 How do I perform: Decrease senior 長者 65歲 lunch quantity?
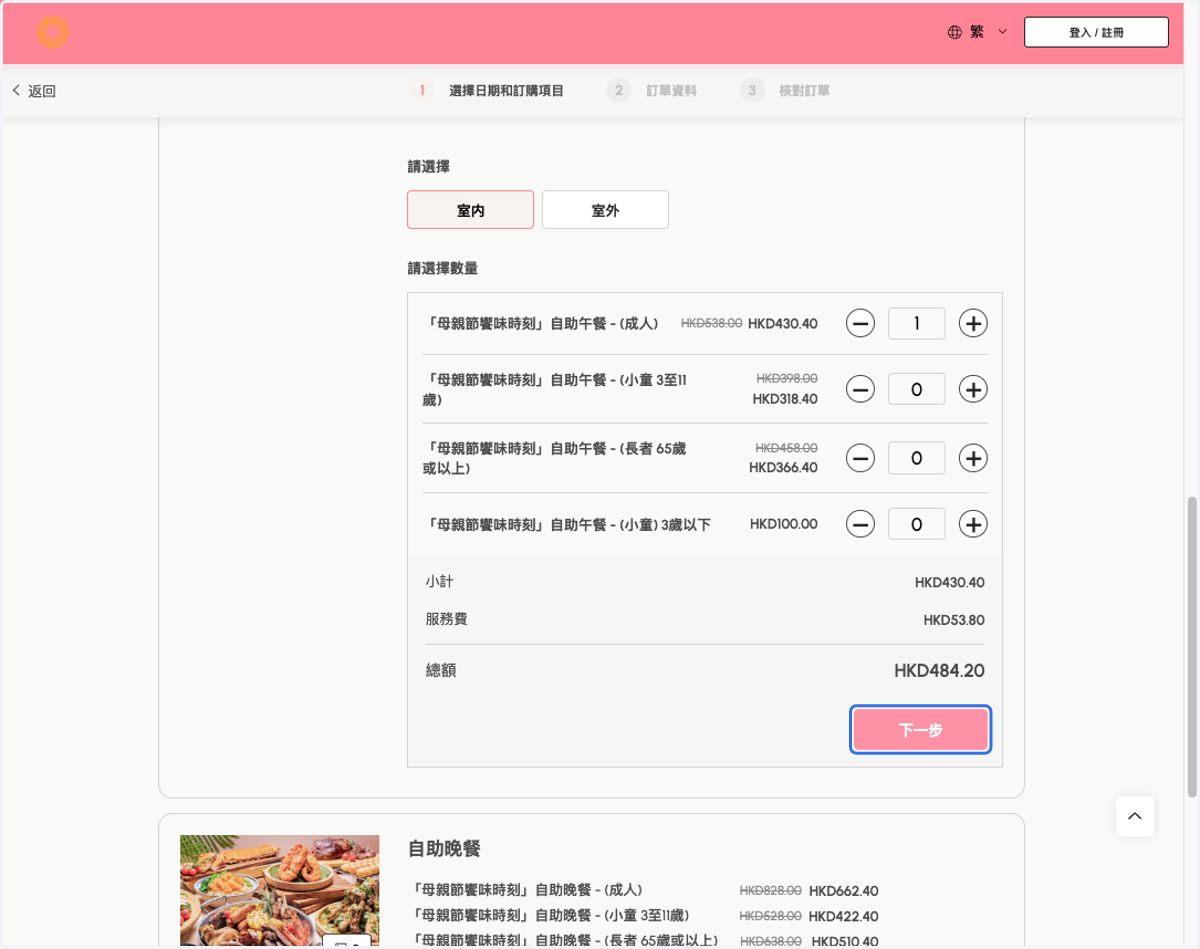click(860, 458)
